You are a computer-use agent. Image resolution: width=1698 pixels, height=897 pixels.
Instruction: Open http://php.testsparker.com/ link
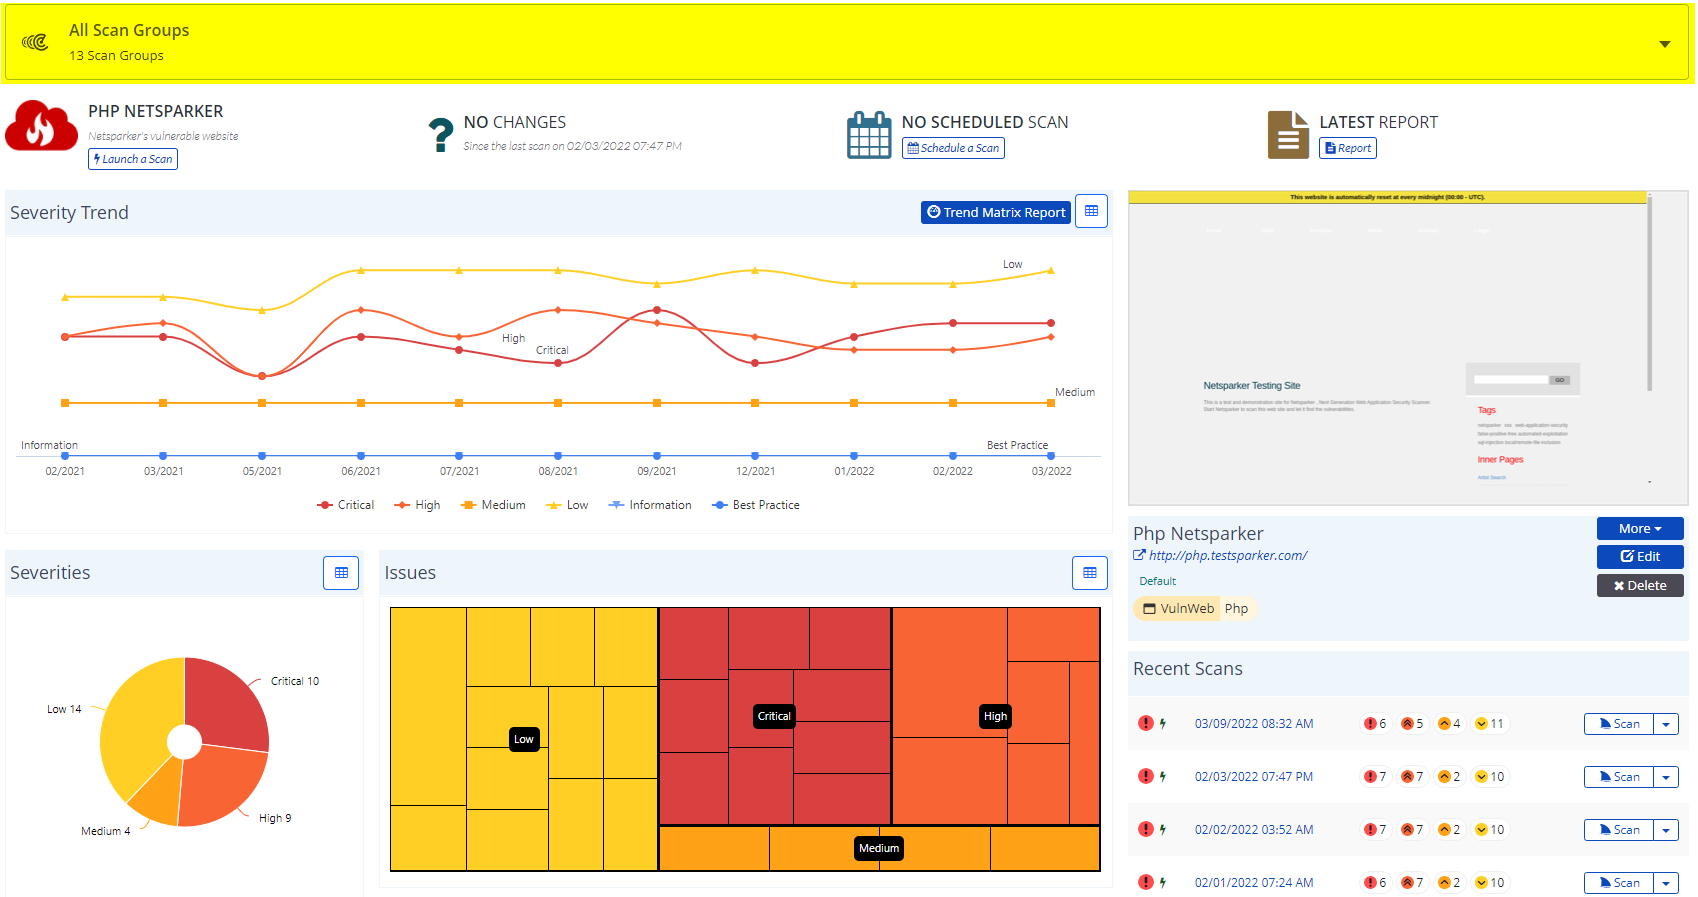point(1228,556)
